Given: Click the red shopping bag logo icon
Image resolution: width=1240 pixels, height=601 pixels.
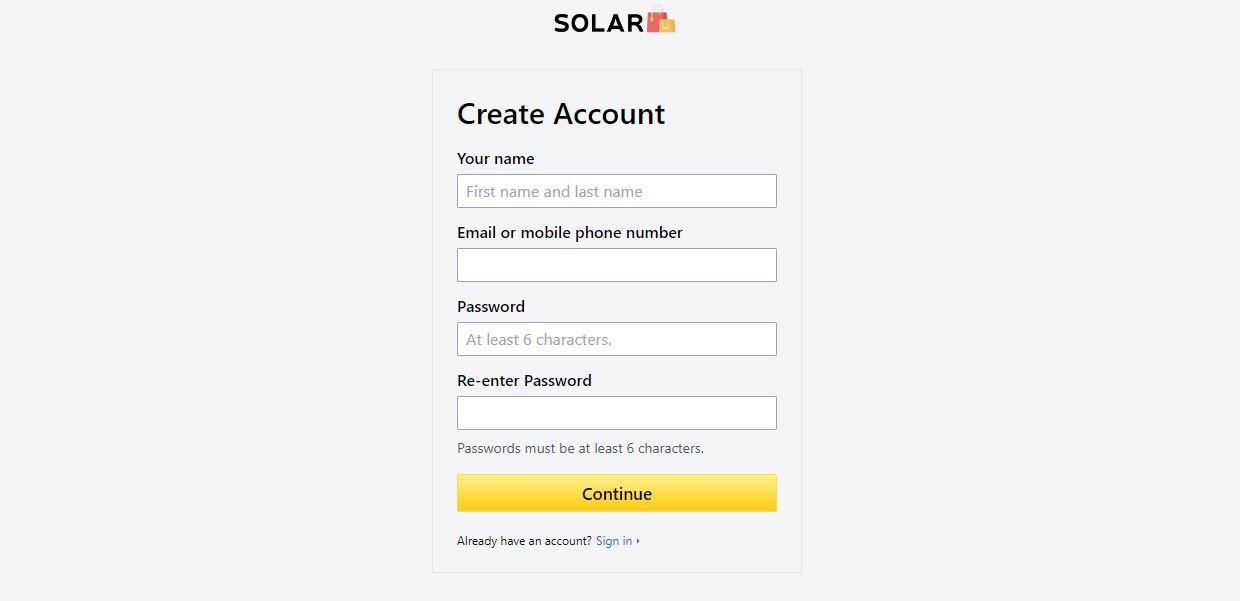Looking at the screenshot, I should (x=655, y=20).
